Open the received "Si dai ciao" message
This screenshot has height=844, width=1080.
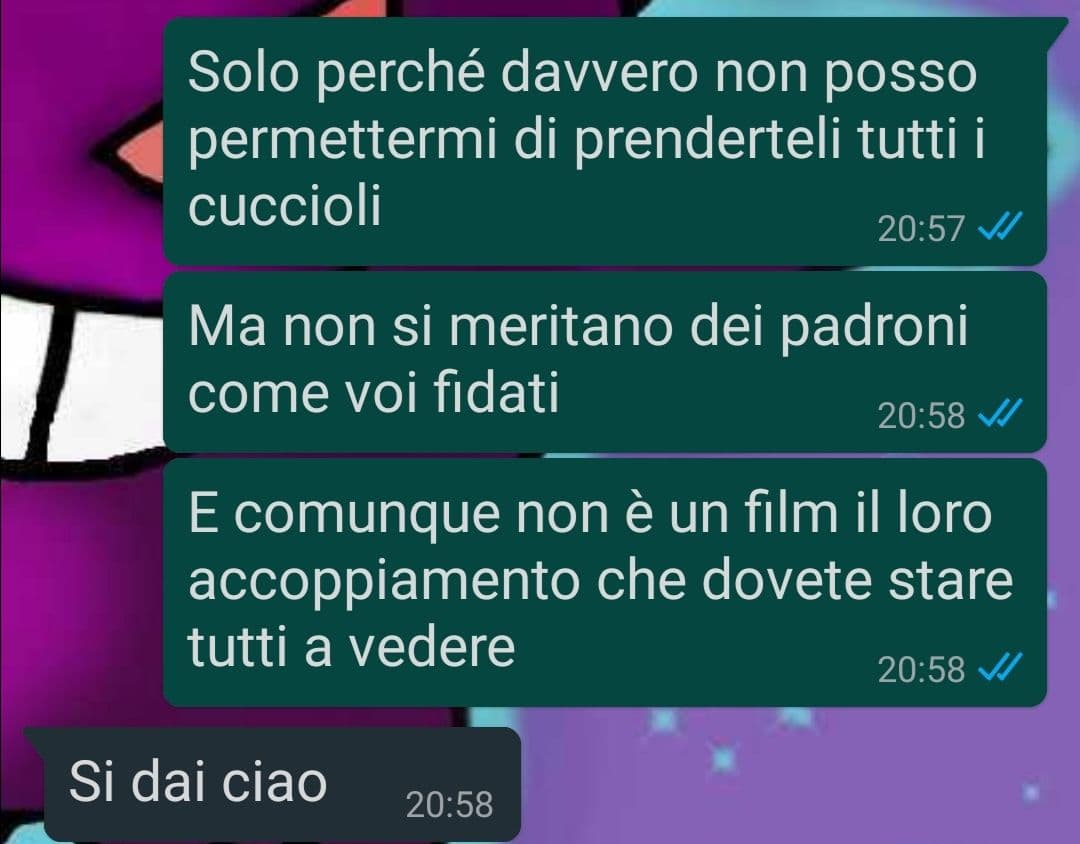[282, 784]
